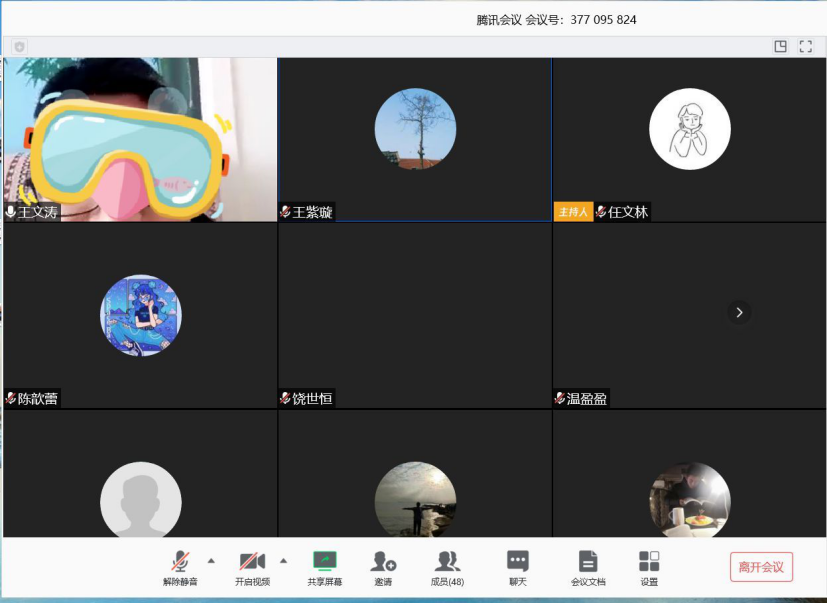The image size is (828, 603).
Task: Open the chat (聊天) panel
Action: 517,563
